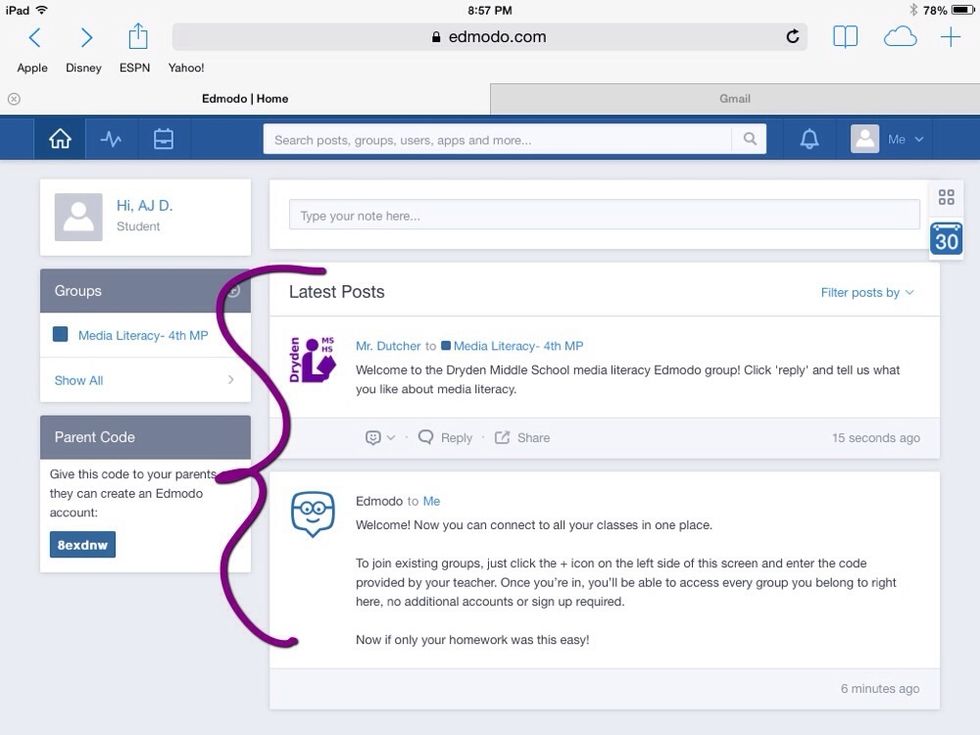Screen dimensions: 980x735
Task: Click the search magnifier icon
Action: tap(749, 139)
